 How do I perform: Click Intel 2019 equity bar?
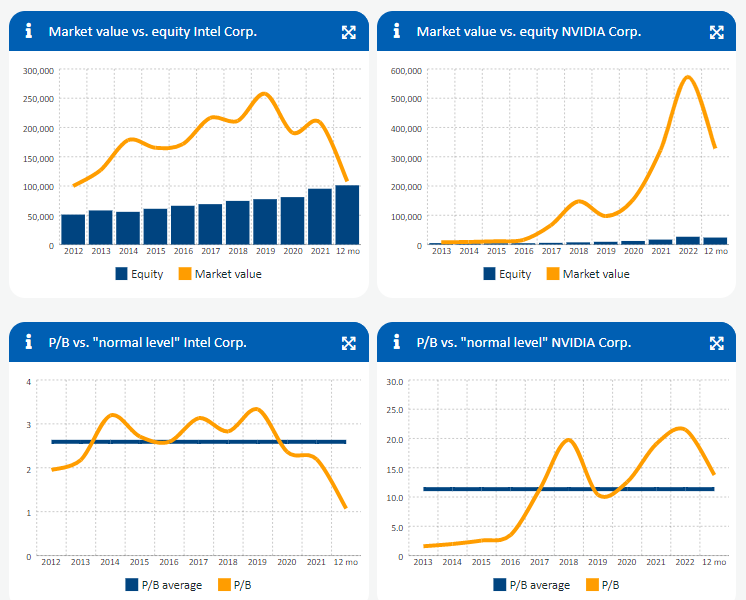click(x=265, y=222)
